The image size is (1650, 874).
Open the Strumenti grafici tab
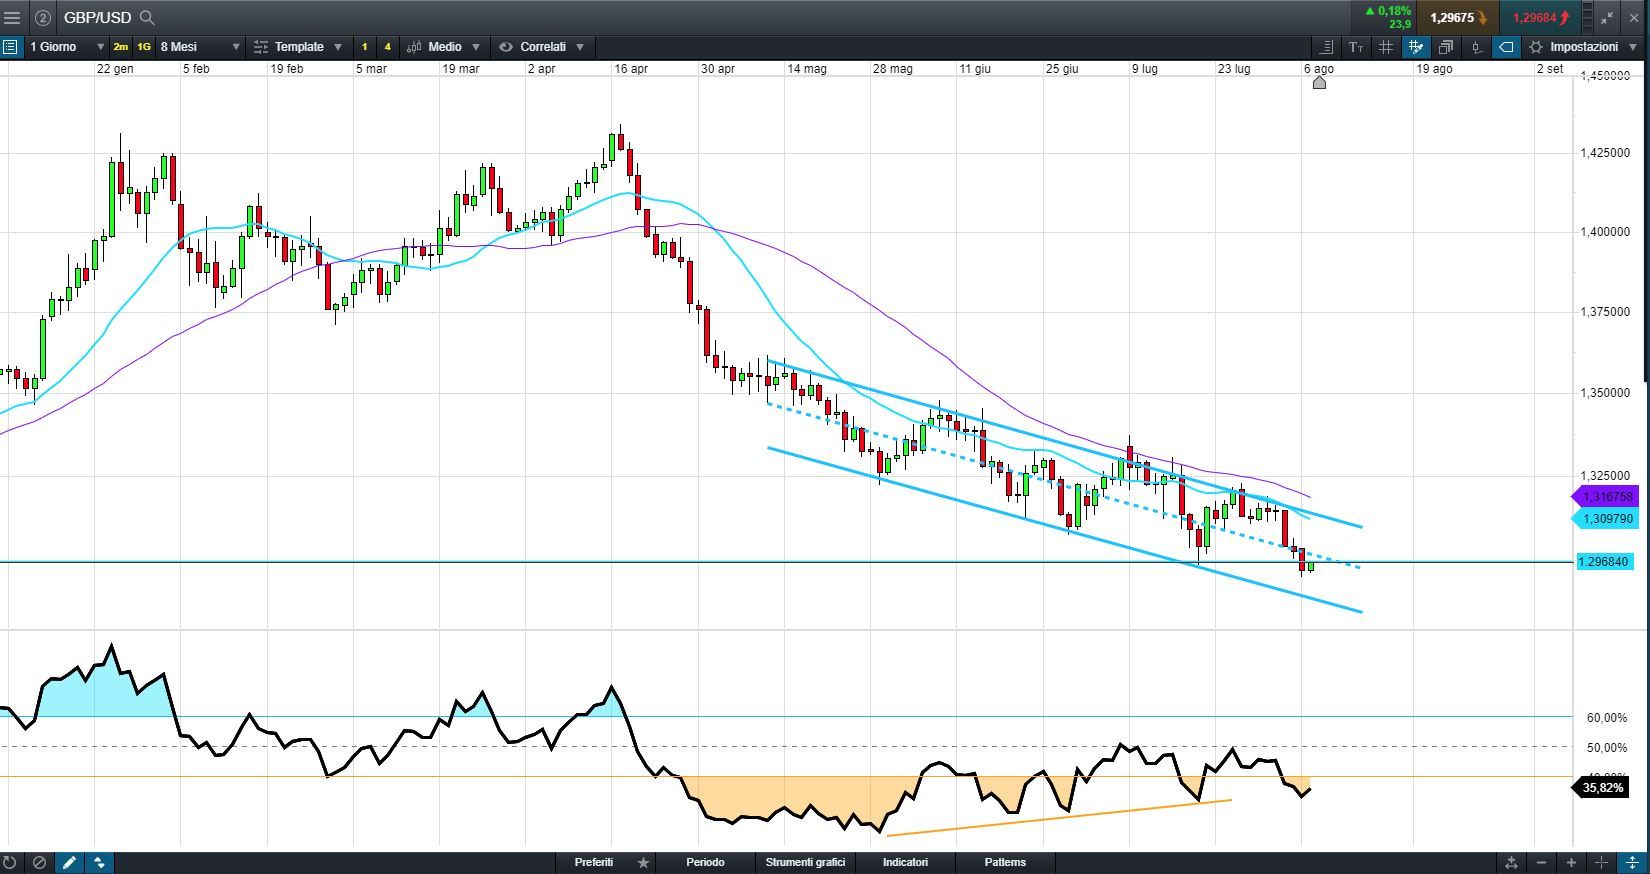(x=805, y=862)
